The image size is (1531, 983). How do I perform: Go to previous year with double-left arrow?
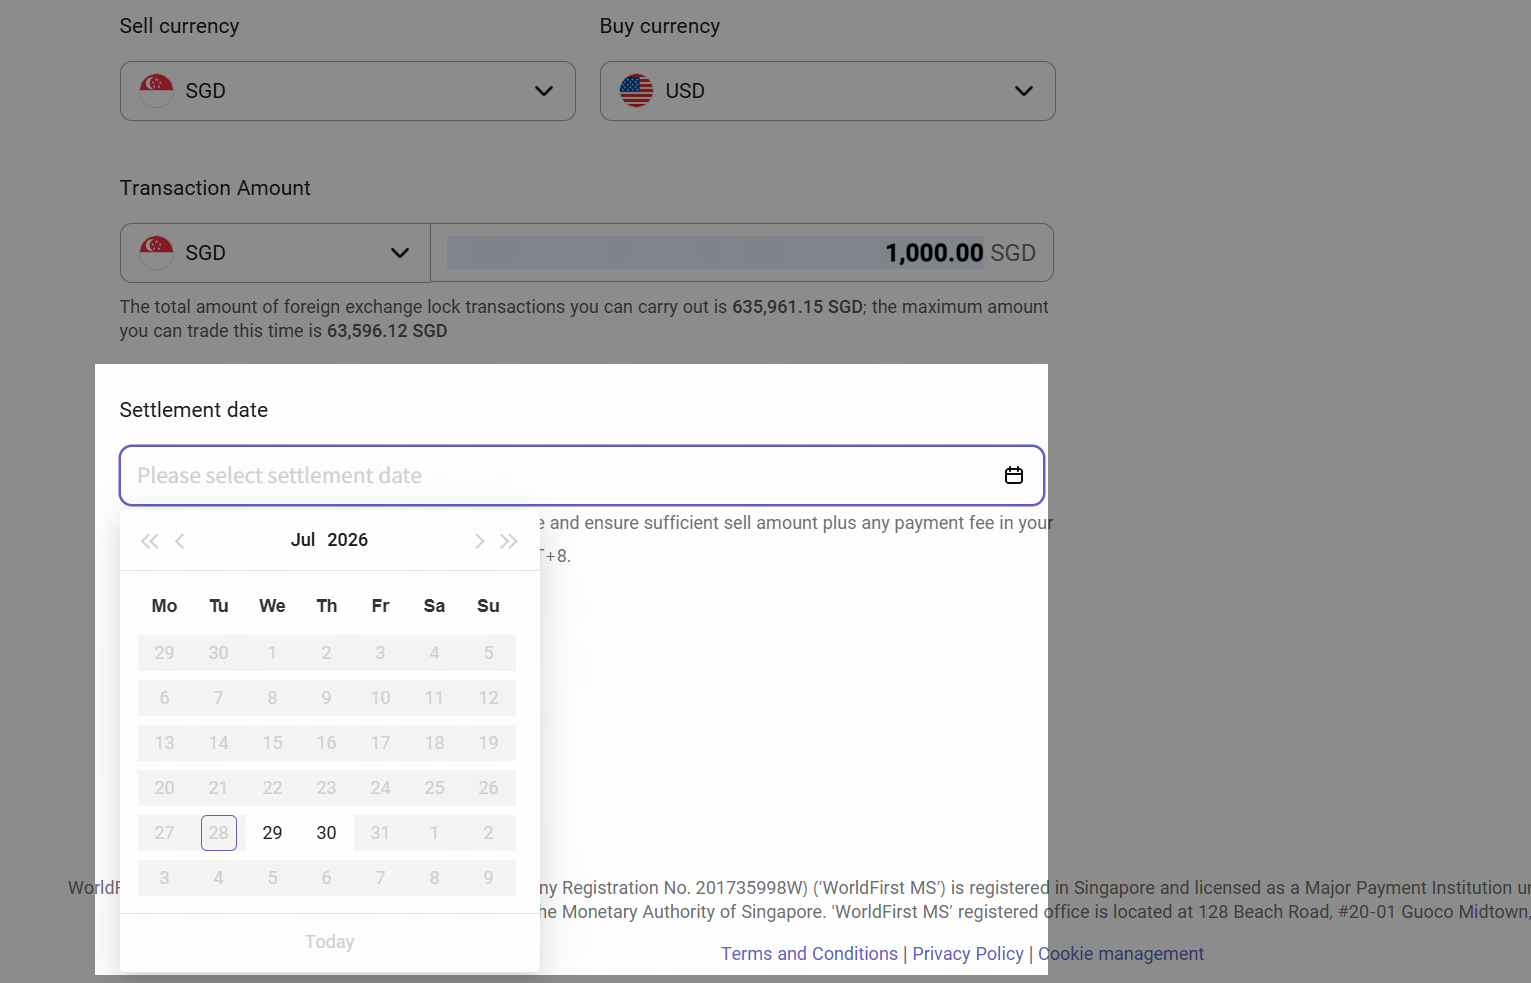coord(150,541)
